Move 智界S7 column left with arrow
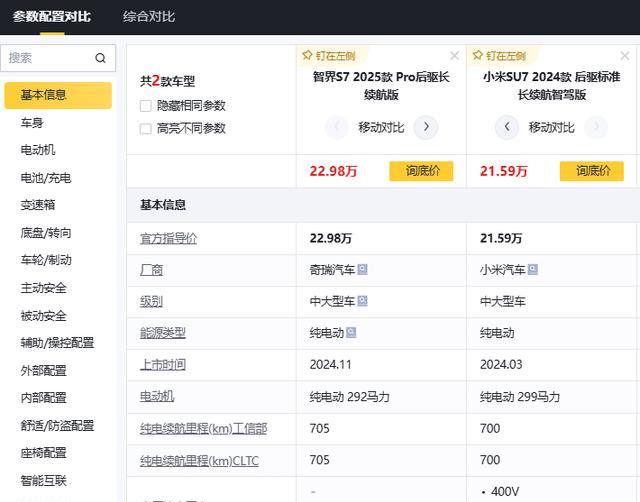Screen dimensions: 640x502 coord(337,127)
